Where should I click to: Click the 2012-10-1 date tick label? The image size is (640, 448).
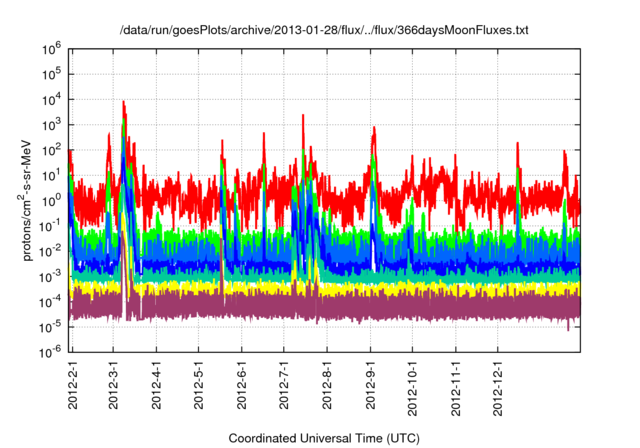click(x=412, y=388)
